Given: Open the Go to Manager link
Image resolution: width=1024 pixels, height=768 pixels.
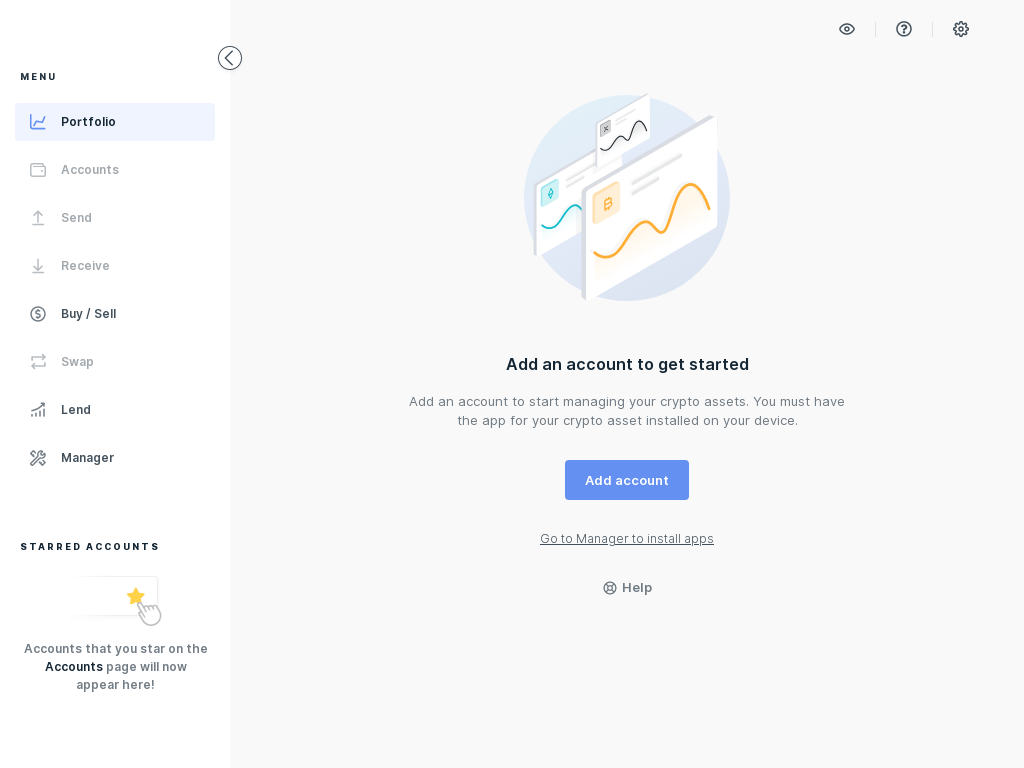Looking at the screenshot, I should (627, 538).
